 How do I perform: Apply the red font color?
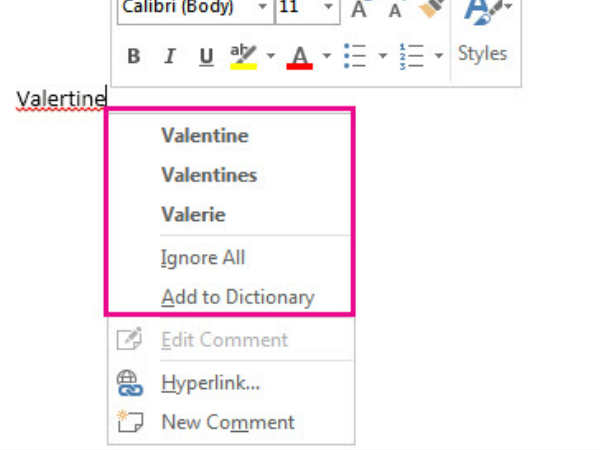[299, 56]
